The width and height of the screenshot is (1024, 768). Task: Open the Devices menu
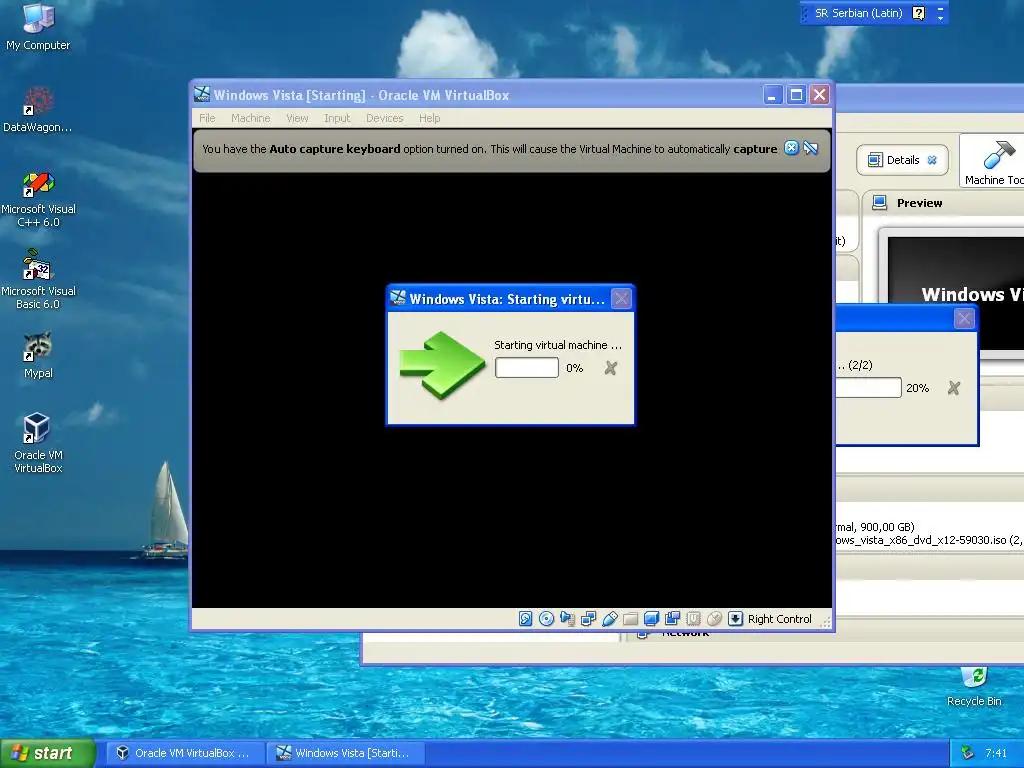tap(385, 118)
